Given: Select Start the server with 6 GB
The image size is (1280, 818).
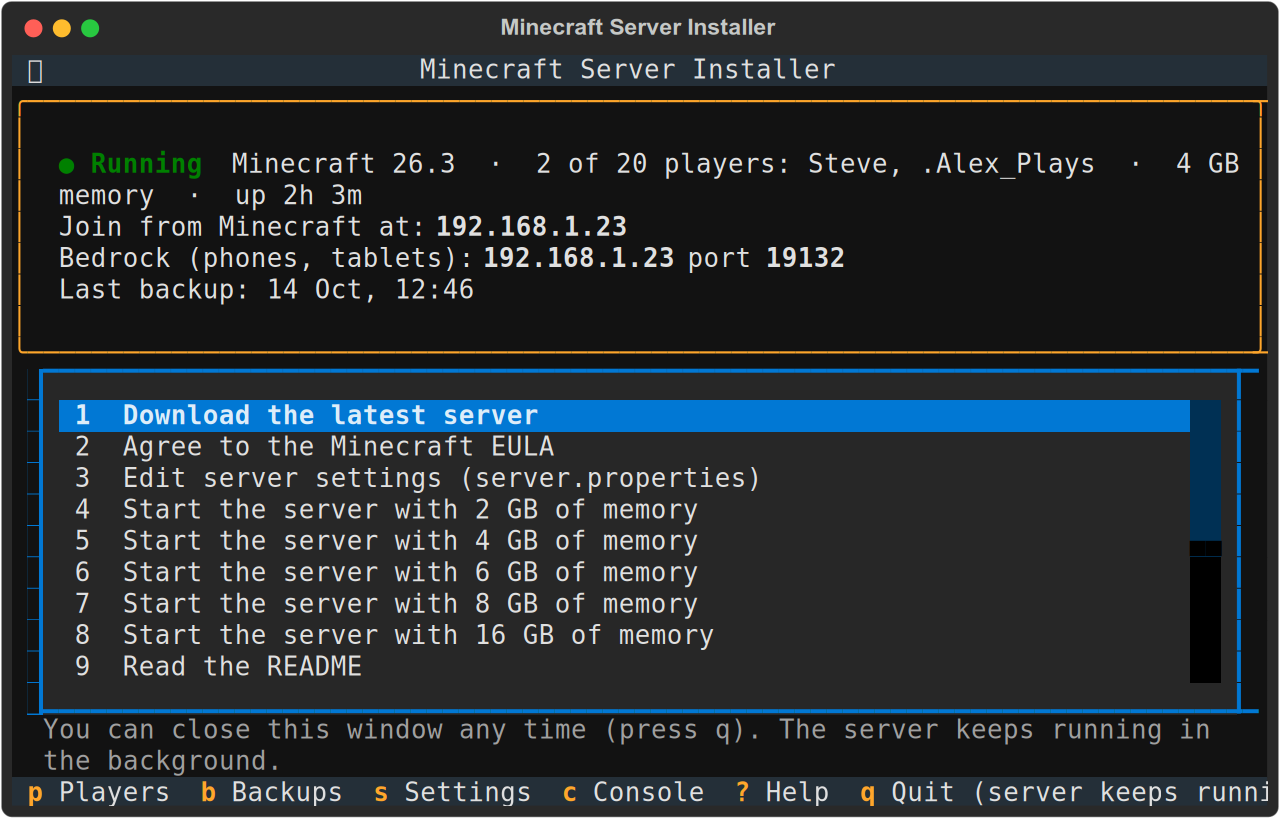Looking at the screenshot, I should (x=624, y=572).
